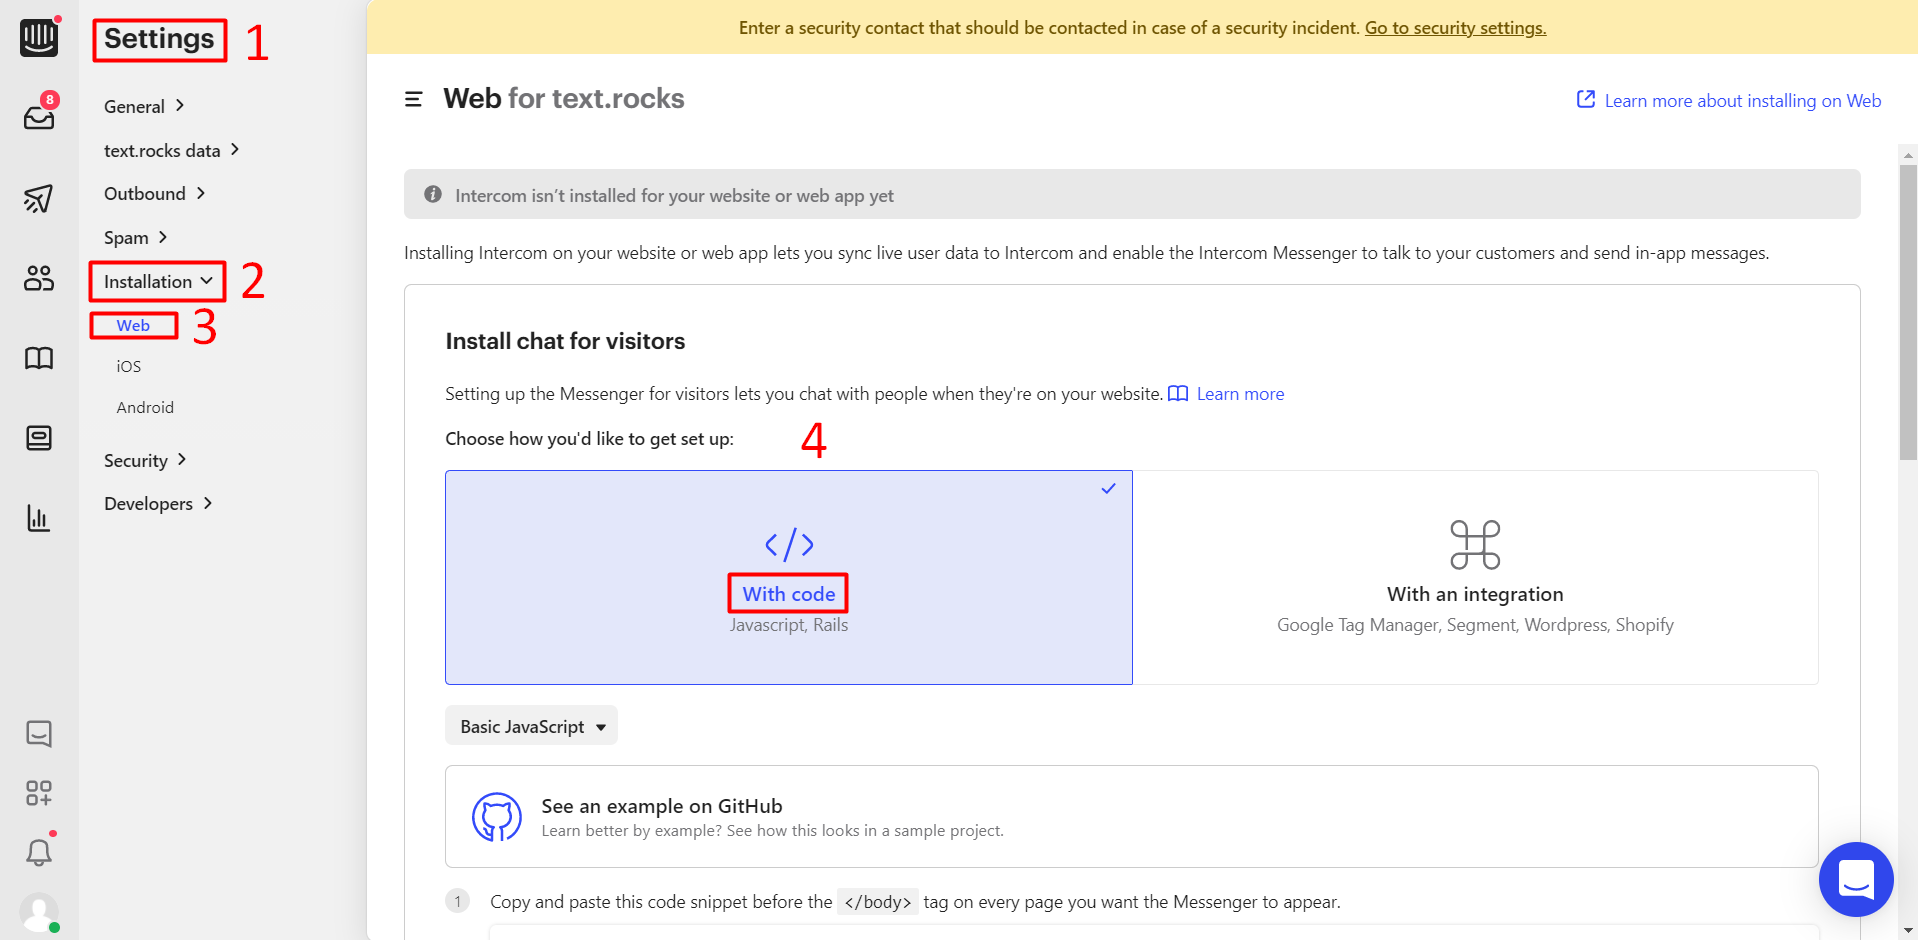1918x940 pixels.
Task: Open Learn more about installing on Web
Action: [1730, 101]
